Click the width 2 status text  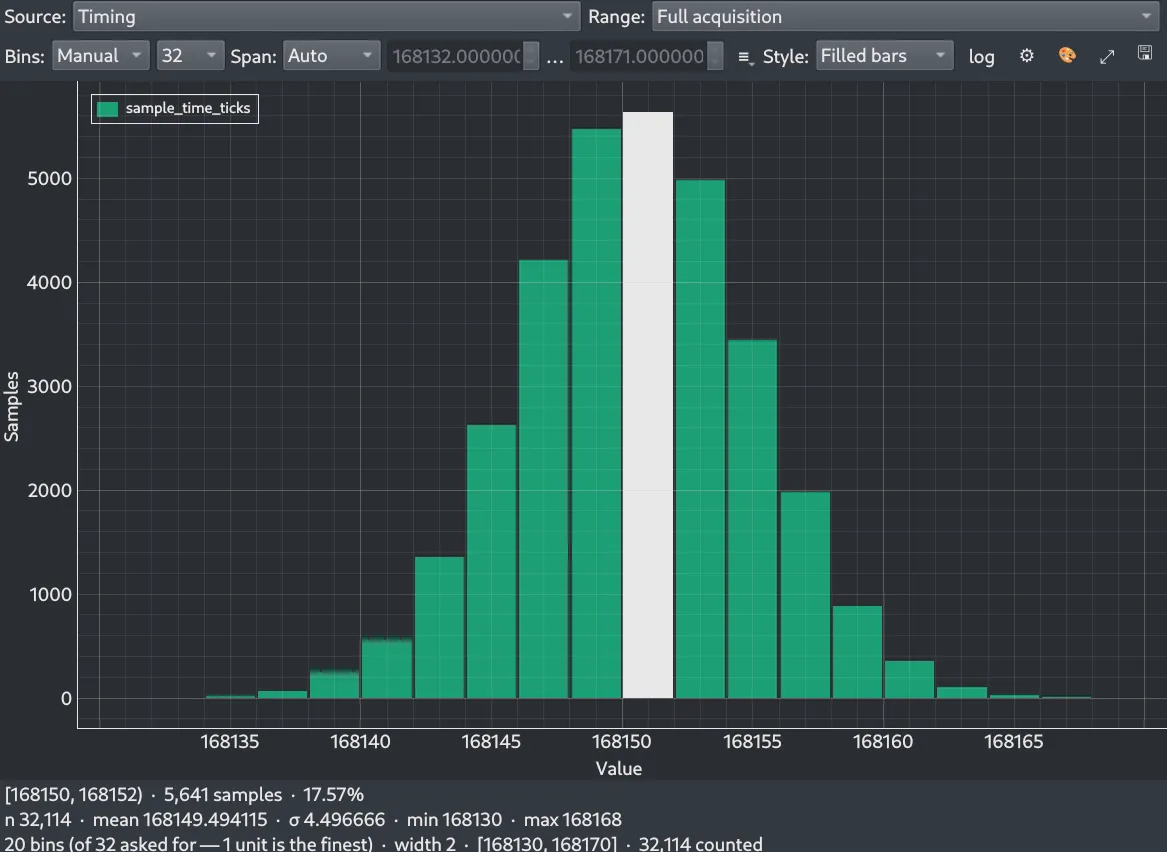tap(425, 844)
